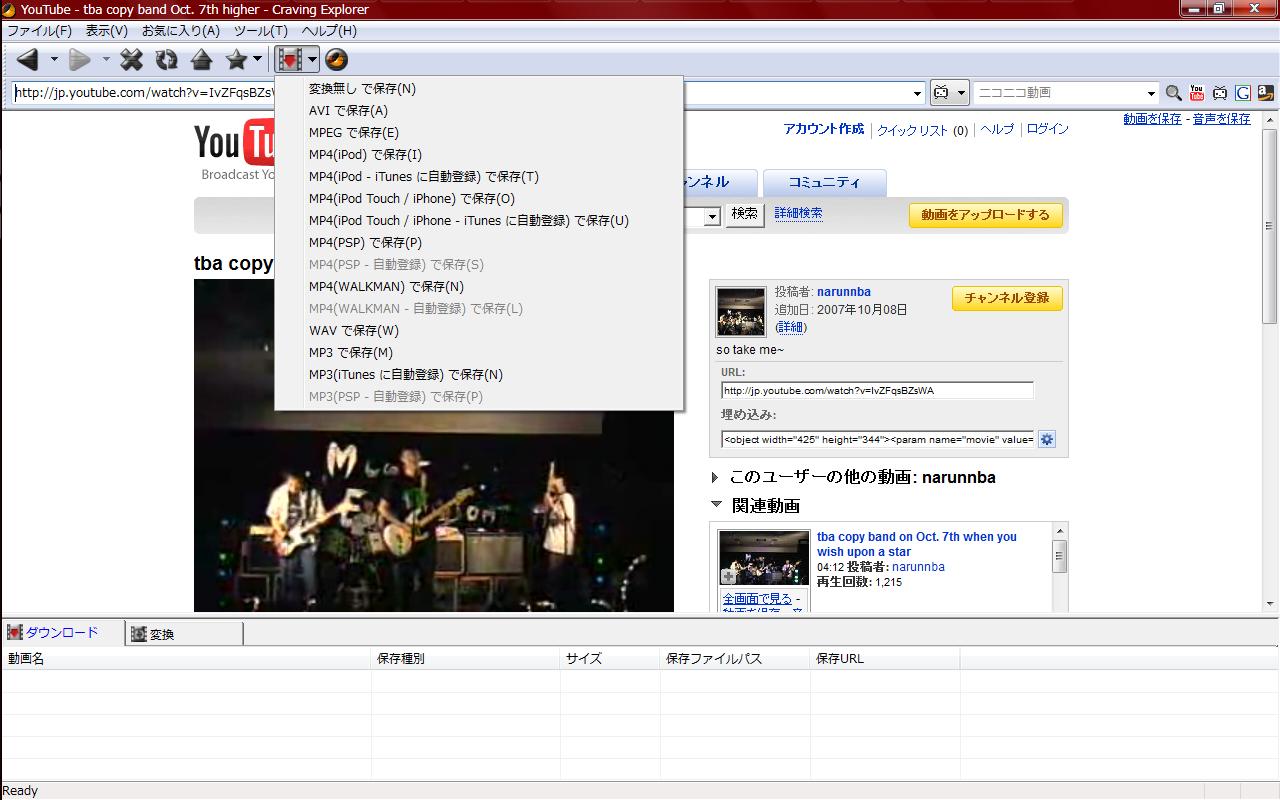
Task: Open the お気に入り(A) menu
Action: click(x=181, y=31)
